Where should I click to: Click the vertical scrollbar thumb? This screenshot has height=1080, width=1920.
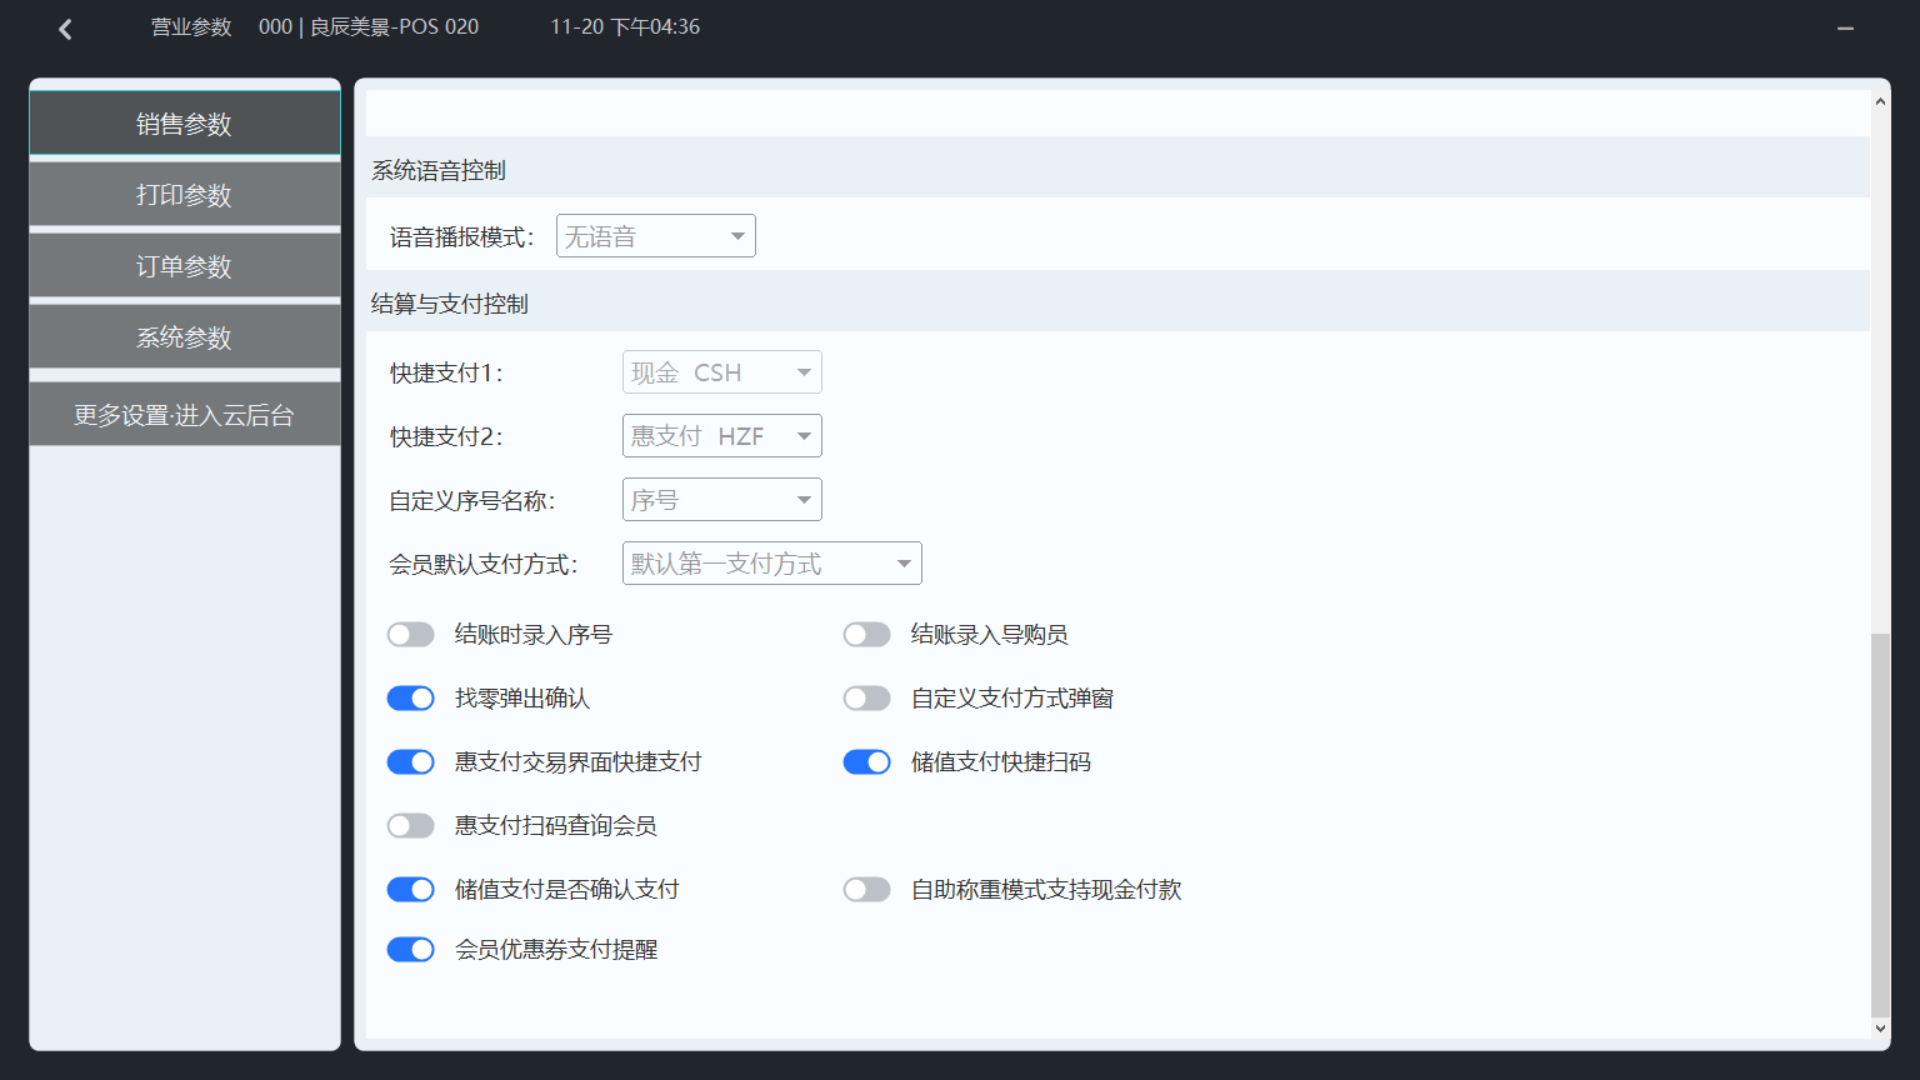[x=1880, y=825]
